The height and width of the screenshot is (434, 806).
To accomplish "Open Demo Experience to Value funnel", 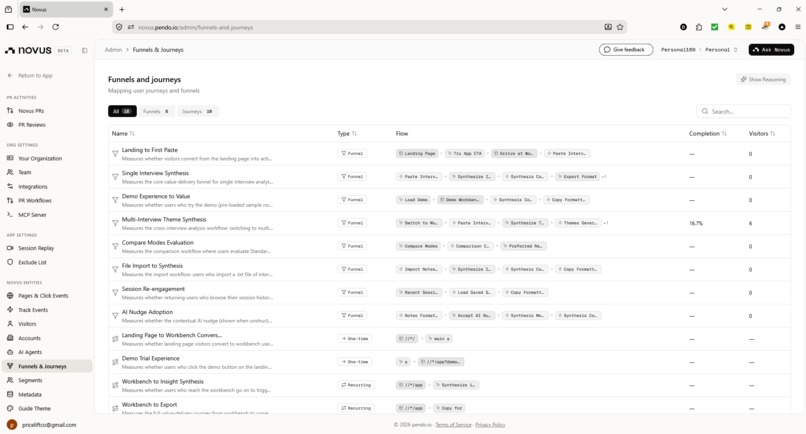I will tap(156, 196).
